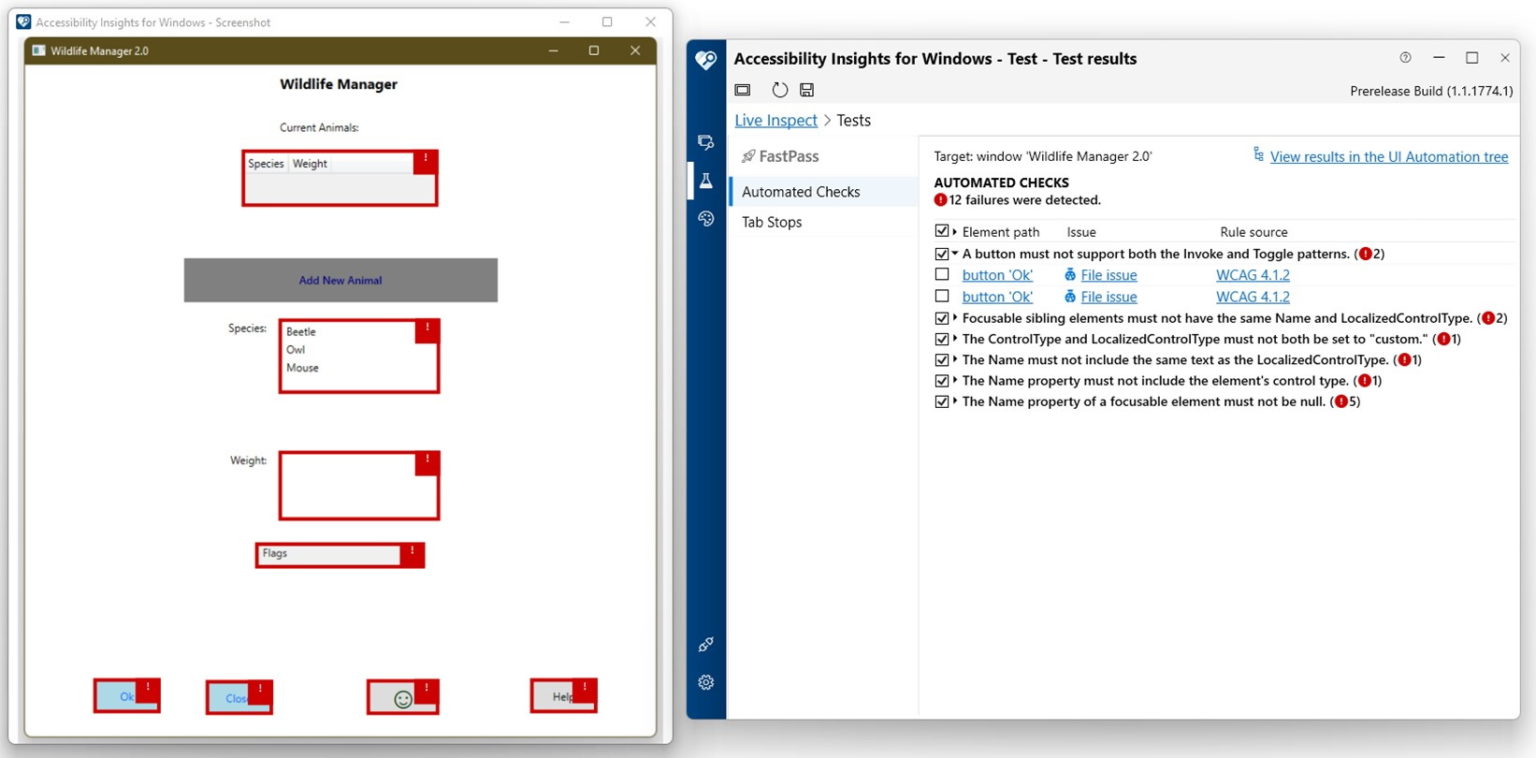Switch to the Tab Stops tab
This screenshot has height=758, width=1536.
(771, 221)
